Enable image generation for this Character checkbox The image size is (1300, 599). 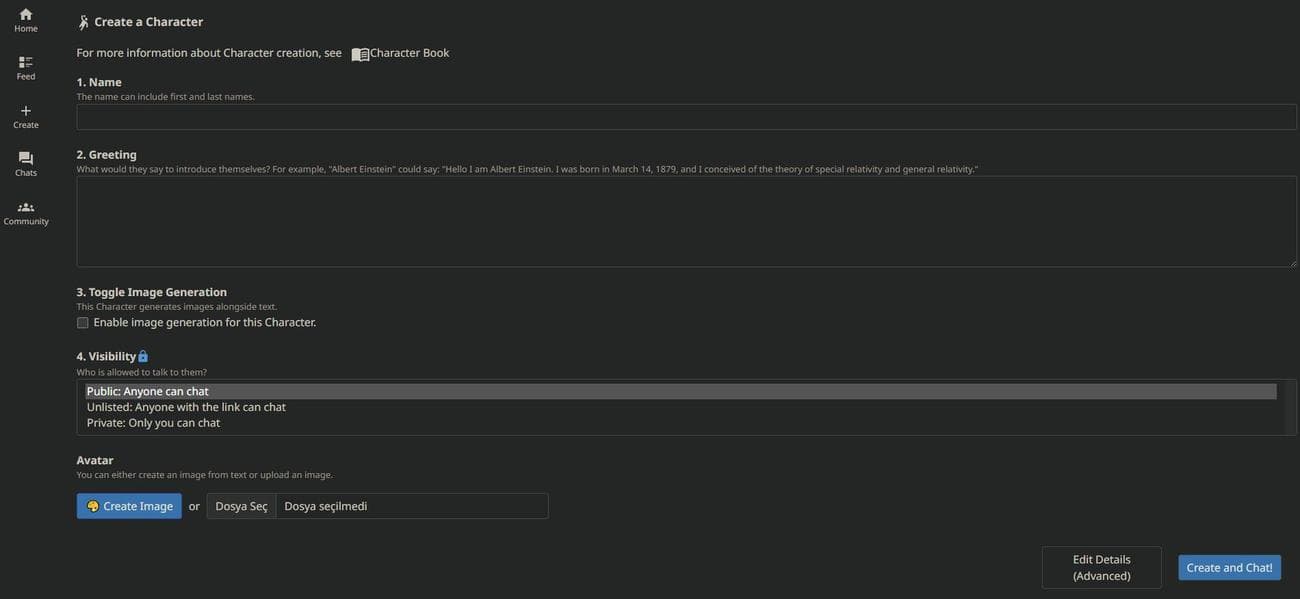[x=83, y=323]
